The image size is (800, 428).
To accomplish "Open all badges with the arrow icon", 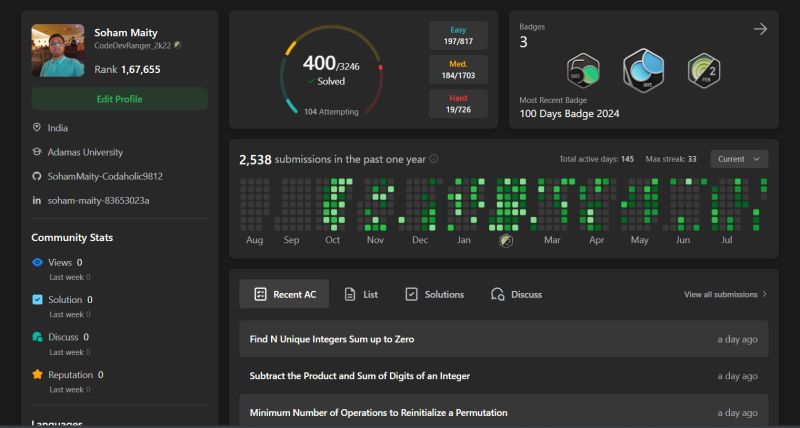I will pyautogui.click(x=760, y=29).
